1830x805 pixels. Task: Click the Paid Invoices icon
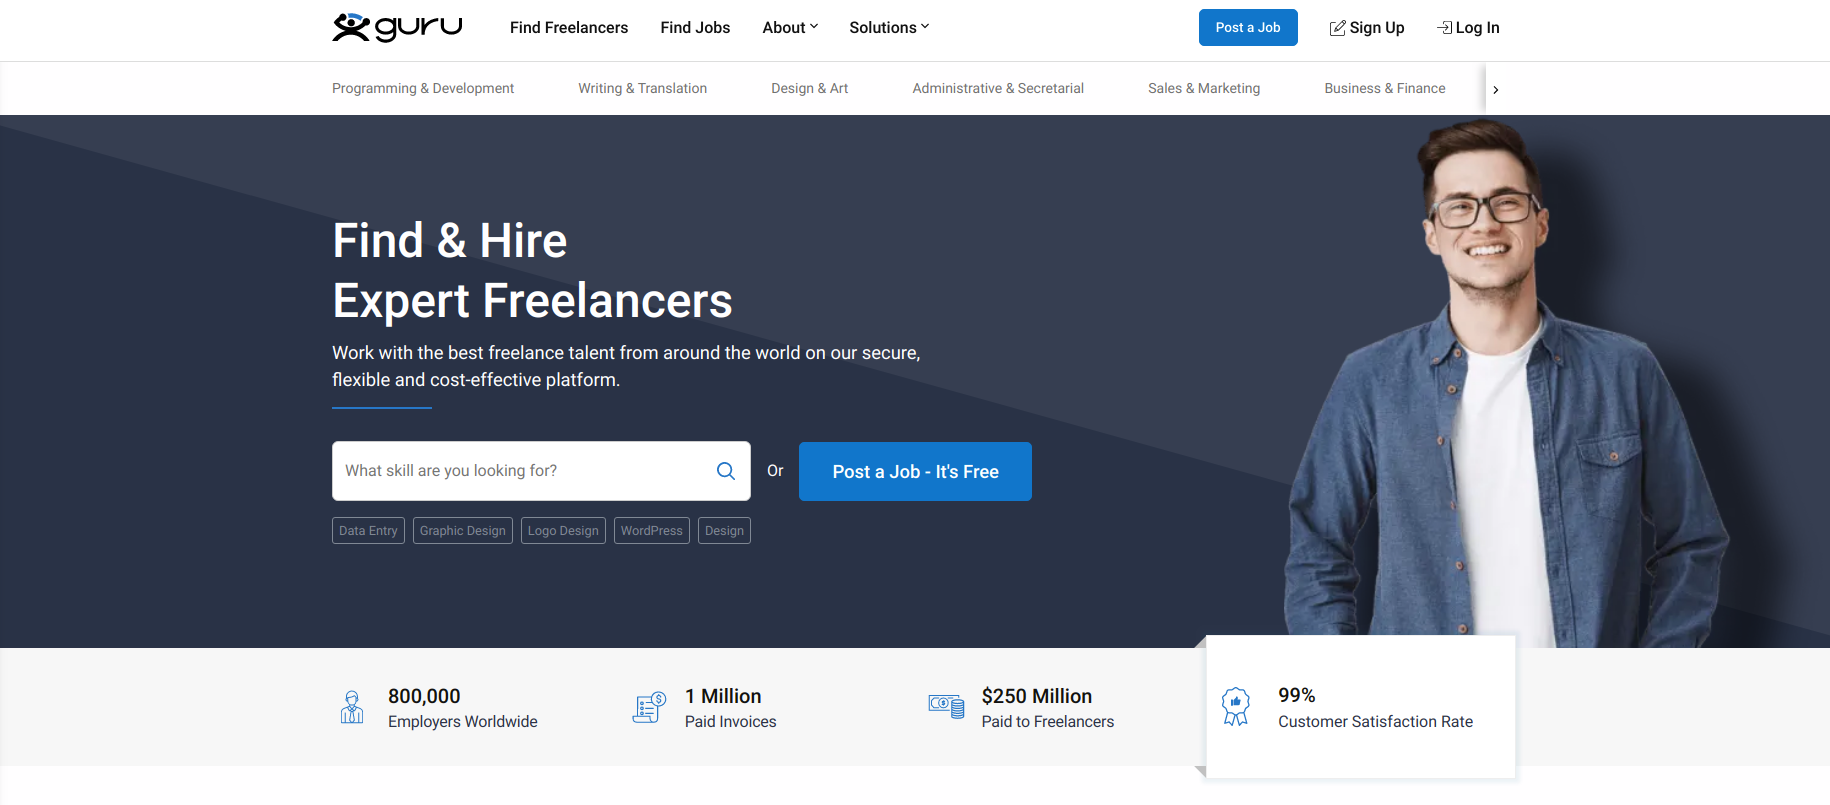point(649,707)
